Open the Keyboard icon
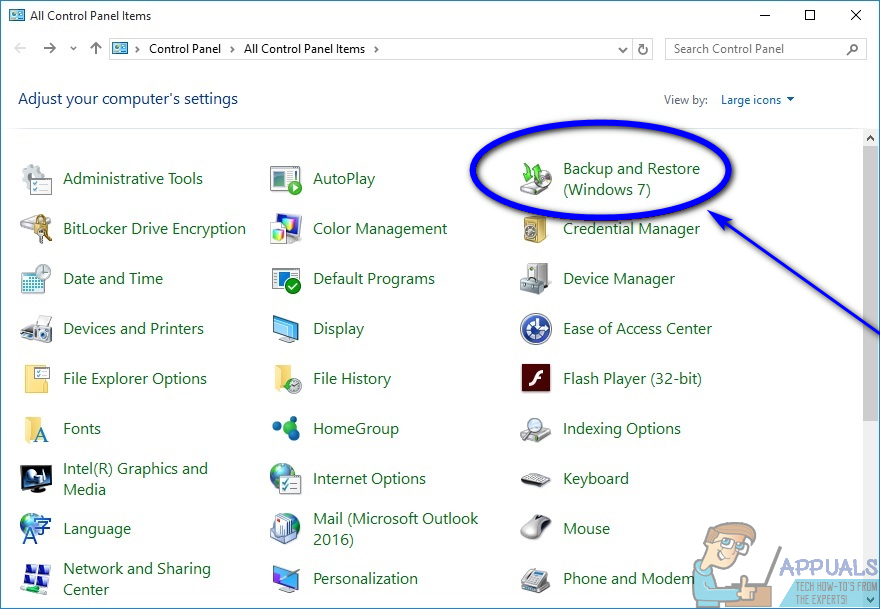The width and height of the screenshot is (880, 609). click(x=535, y=479)
